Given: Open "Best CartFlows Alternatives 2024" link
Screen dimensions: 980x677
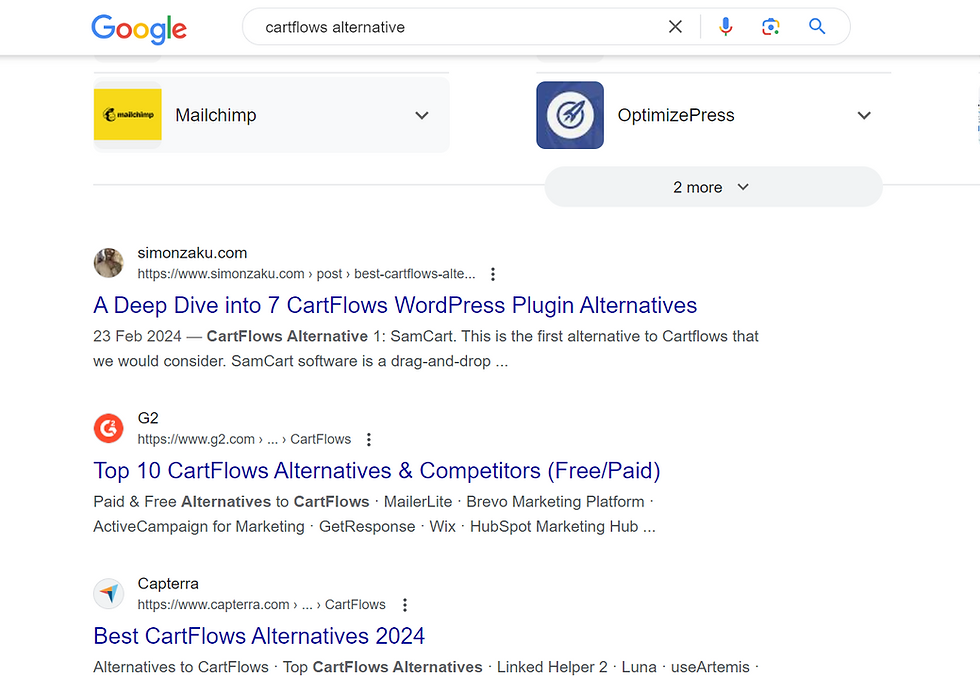Looking at the screenshot, I should point(259,636).
